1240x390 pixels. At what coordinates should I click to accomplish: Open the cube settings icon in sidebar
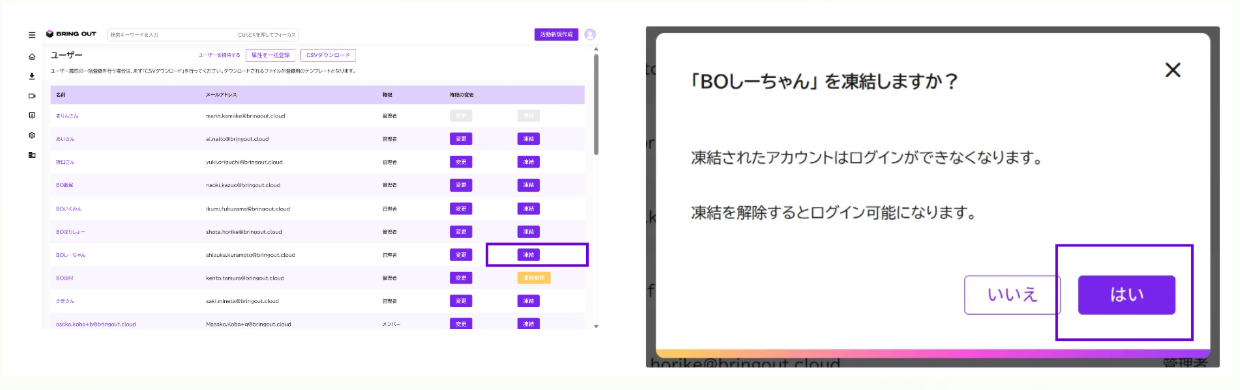tap(32, 135)
